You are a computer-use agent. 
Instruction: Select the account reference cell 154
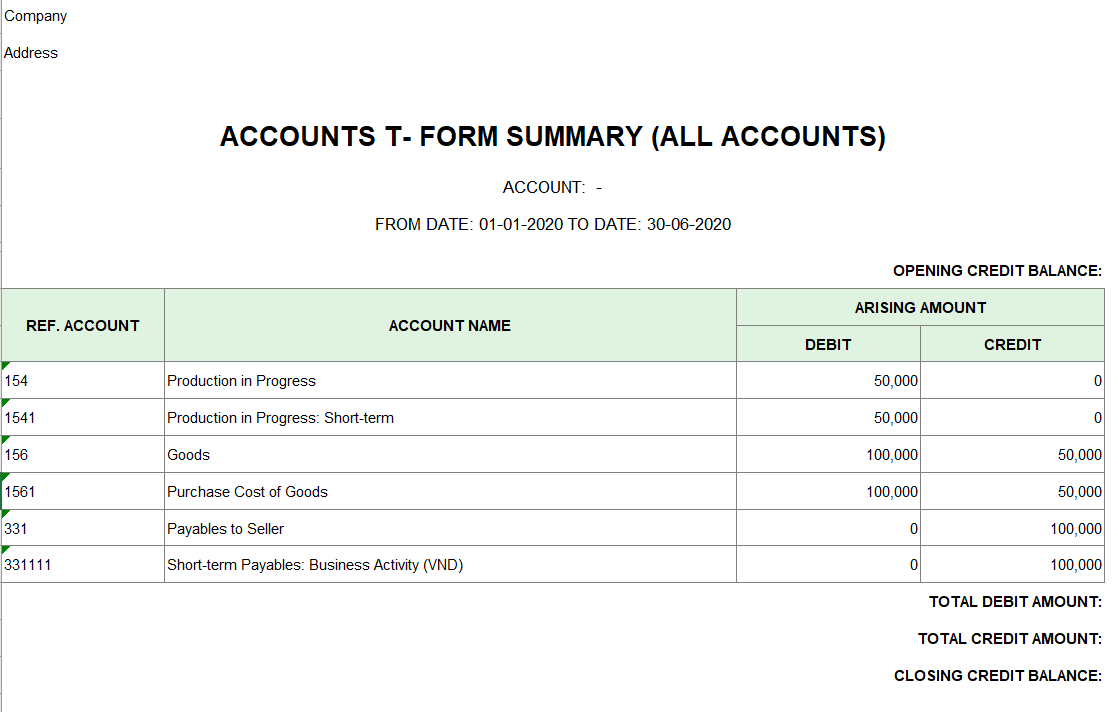click(x=83, y=381)
